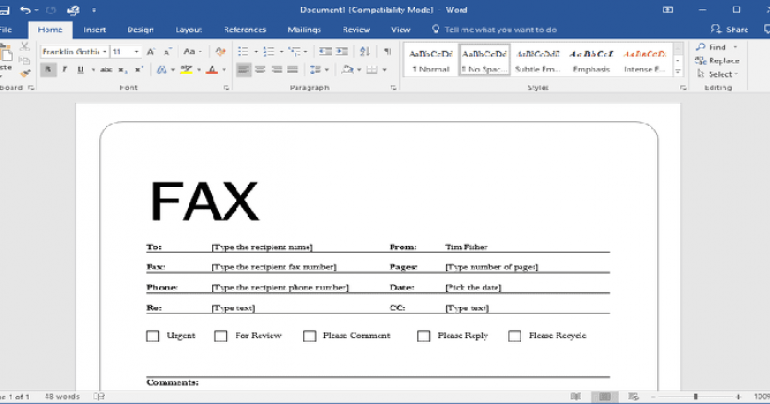Clear all formatting eraser icon

pos(220,52)
